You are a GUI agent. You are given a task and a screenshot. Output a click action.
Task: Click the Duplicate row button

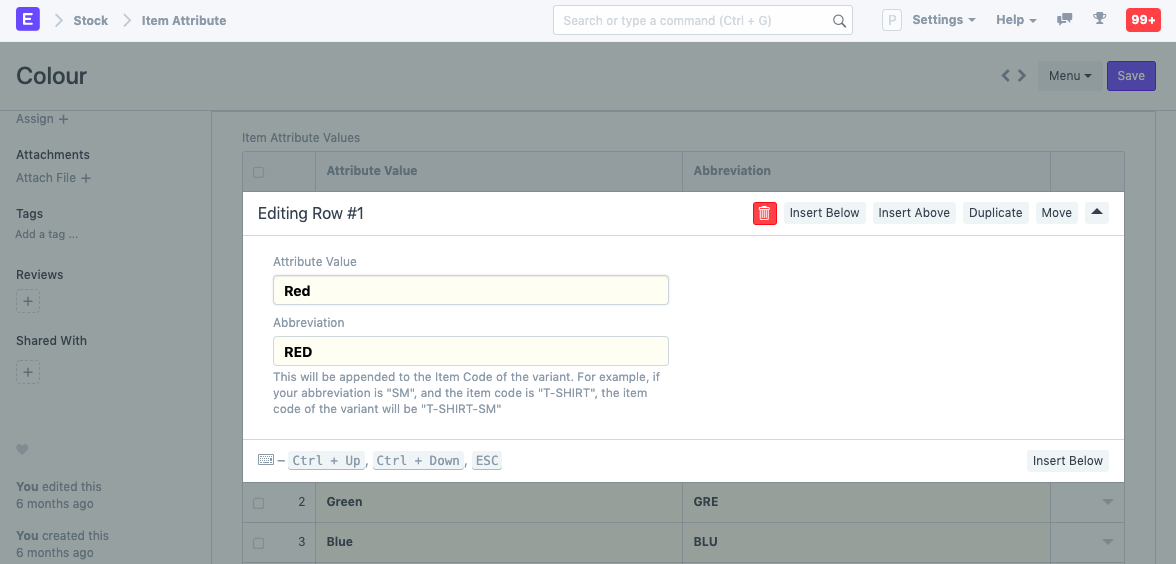click(995, 213)
